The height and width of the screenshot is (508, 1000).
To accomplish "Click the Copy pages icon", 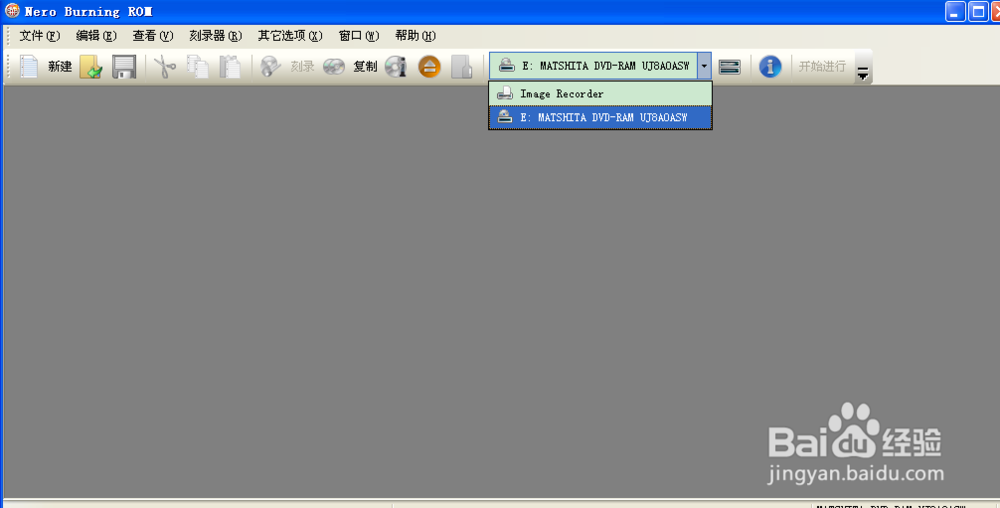I will 198,67.
